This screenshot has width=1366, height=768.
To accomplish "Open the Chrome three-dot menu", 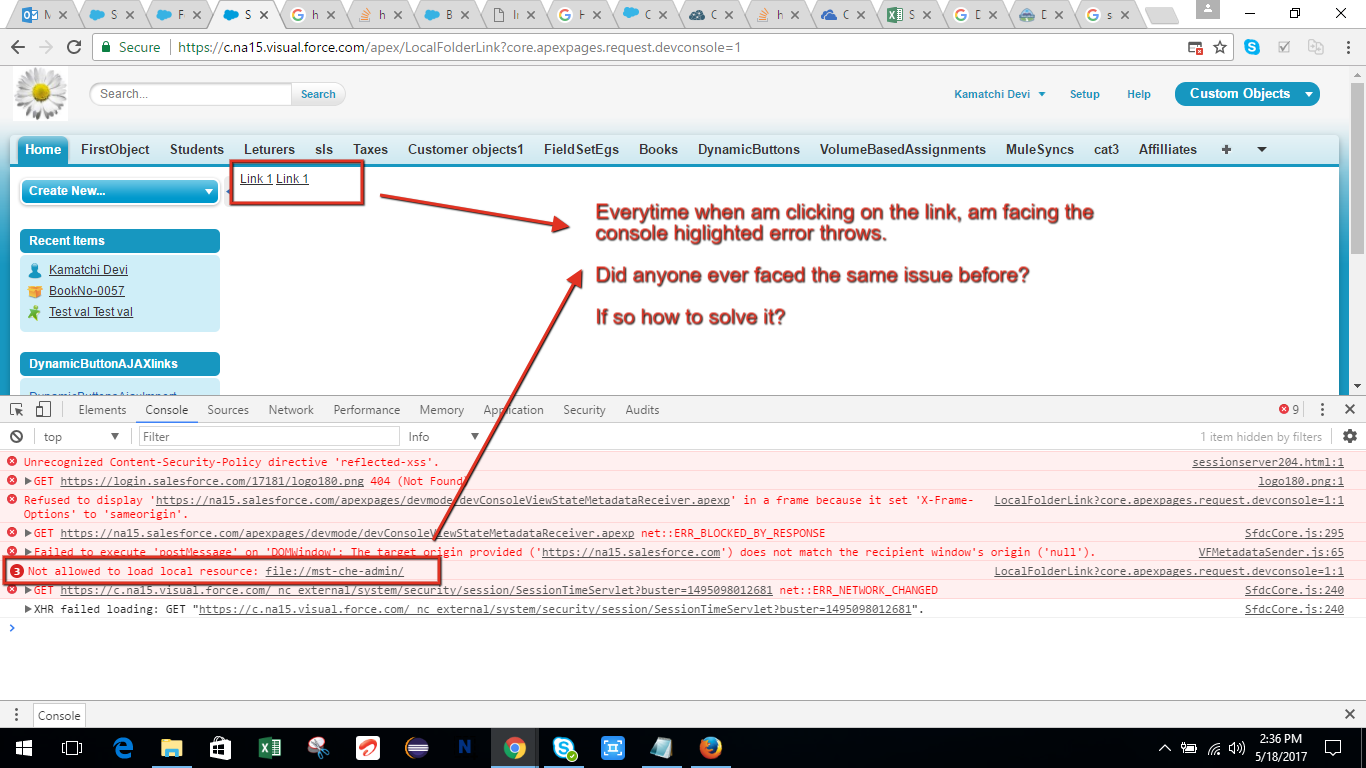I will point(1346,47).
